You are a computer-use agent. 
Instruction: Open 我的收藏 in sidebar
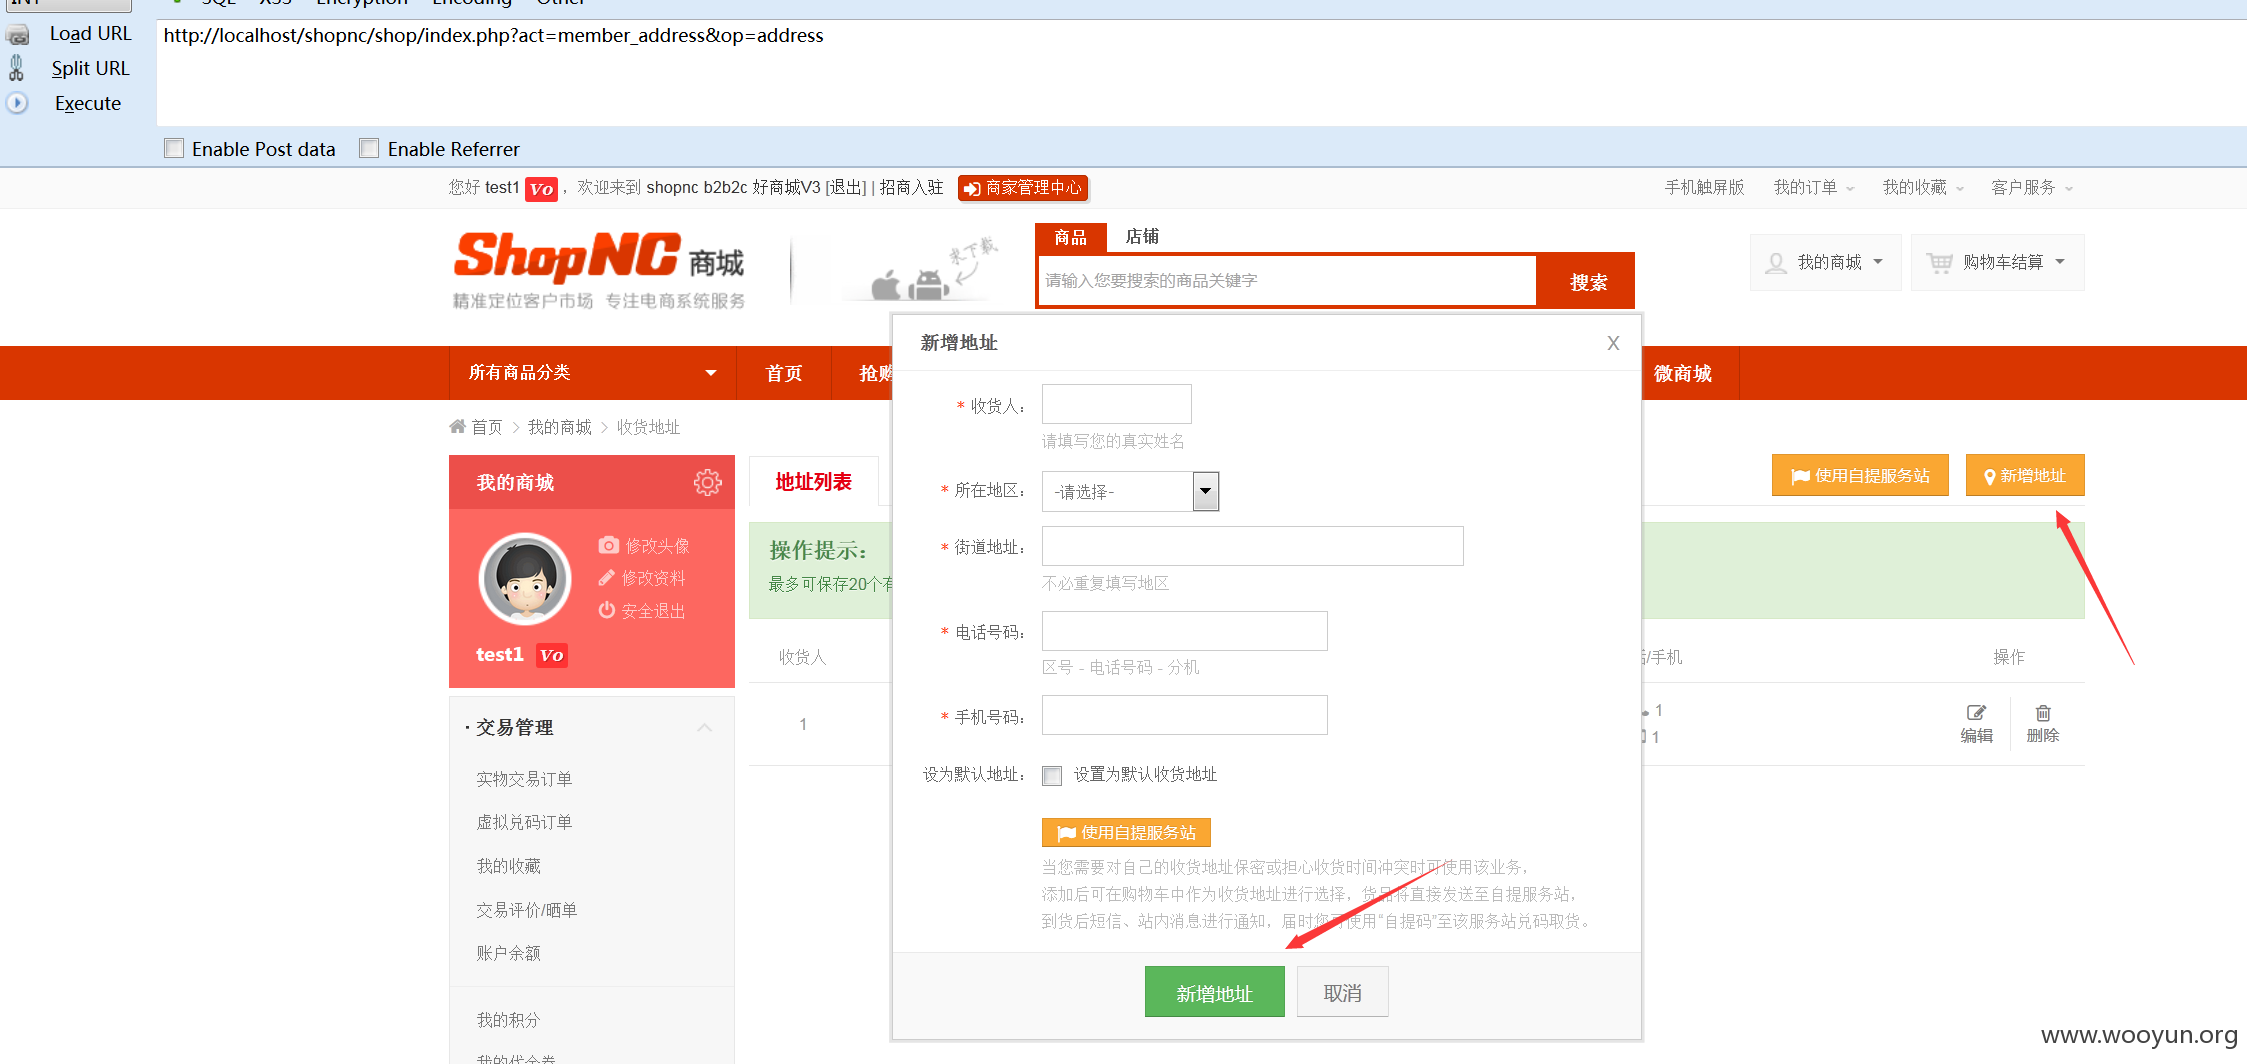tap(508, 866)
